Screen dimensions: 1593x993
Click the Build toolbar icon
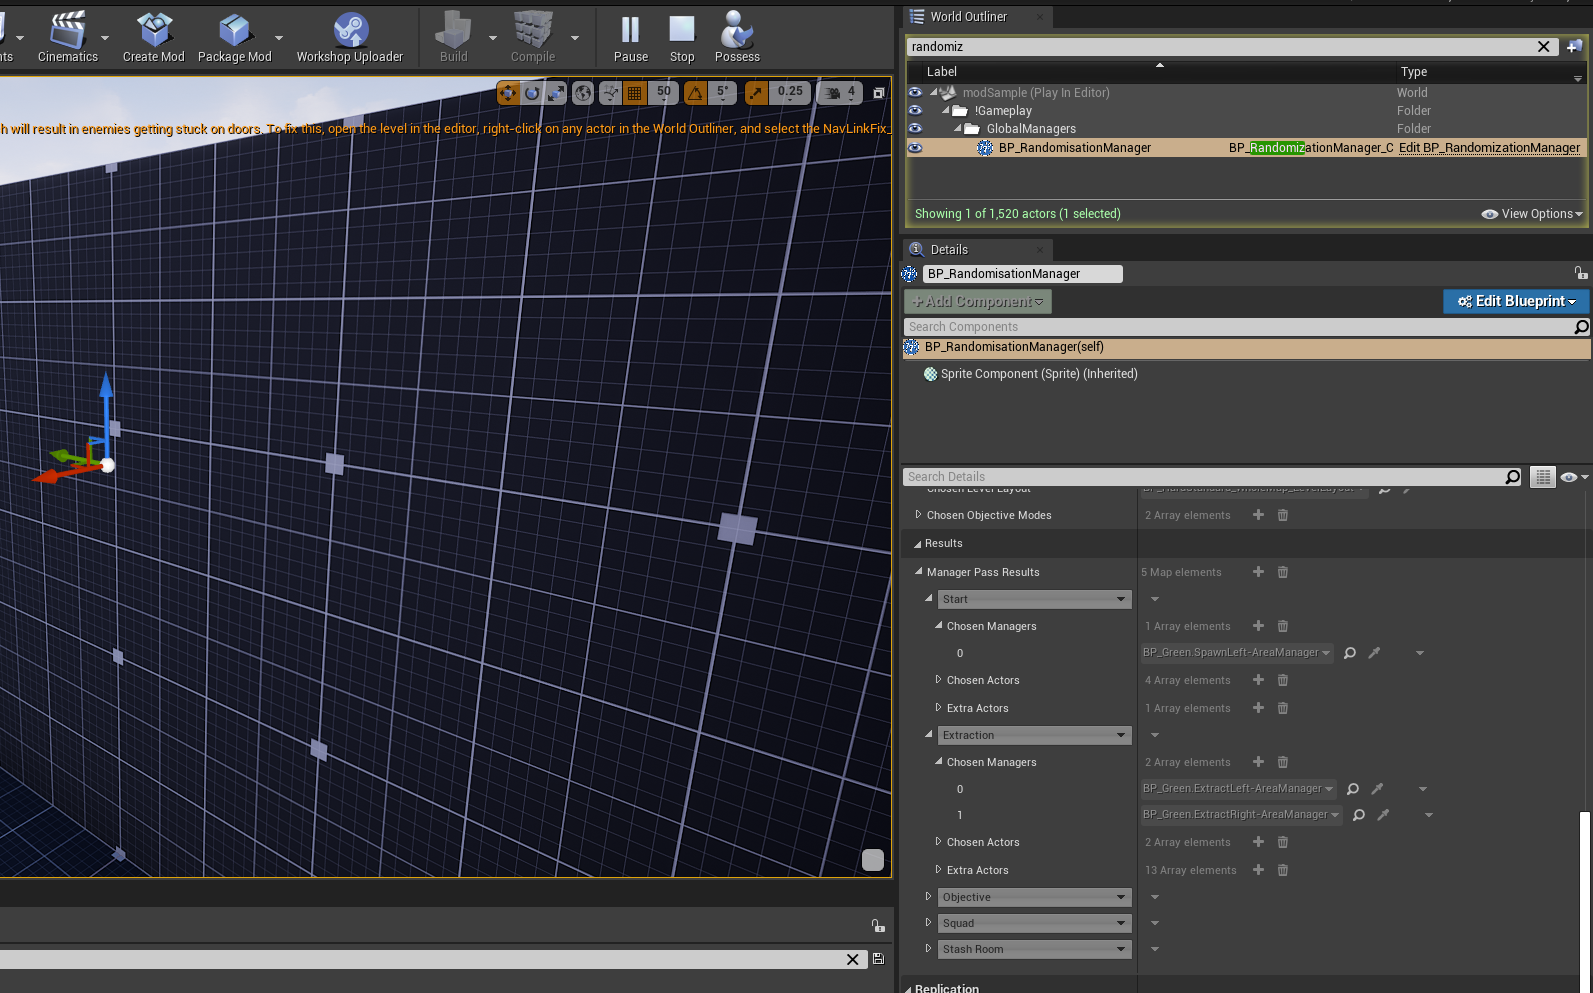click(x=453, y=37)
